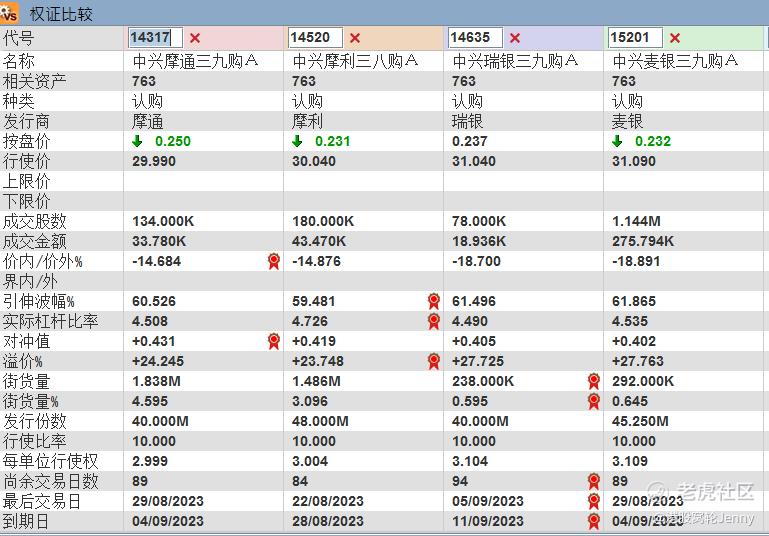
Task: Click green down arrow beside 0.250
Action: pos(137,141)
